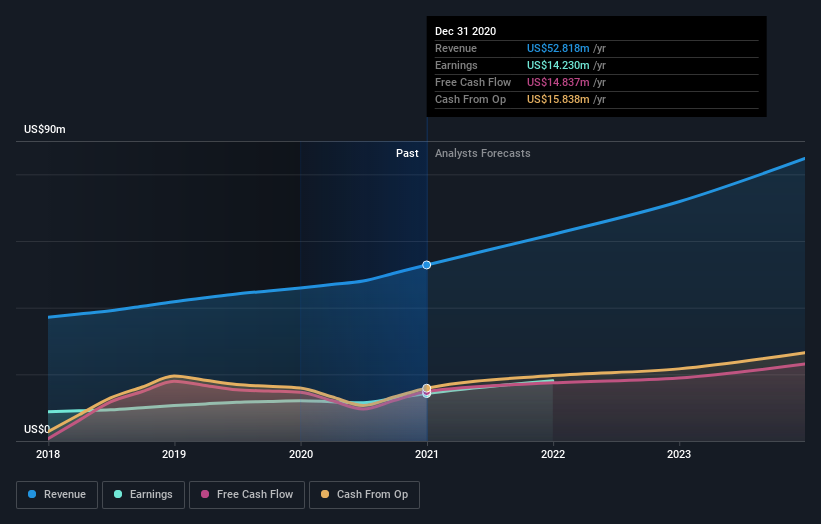This screenshot has height=524, width=821.
Task: Select the Cash From Op marker at 2021
Action: coord(427,388)
